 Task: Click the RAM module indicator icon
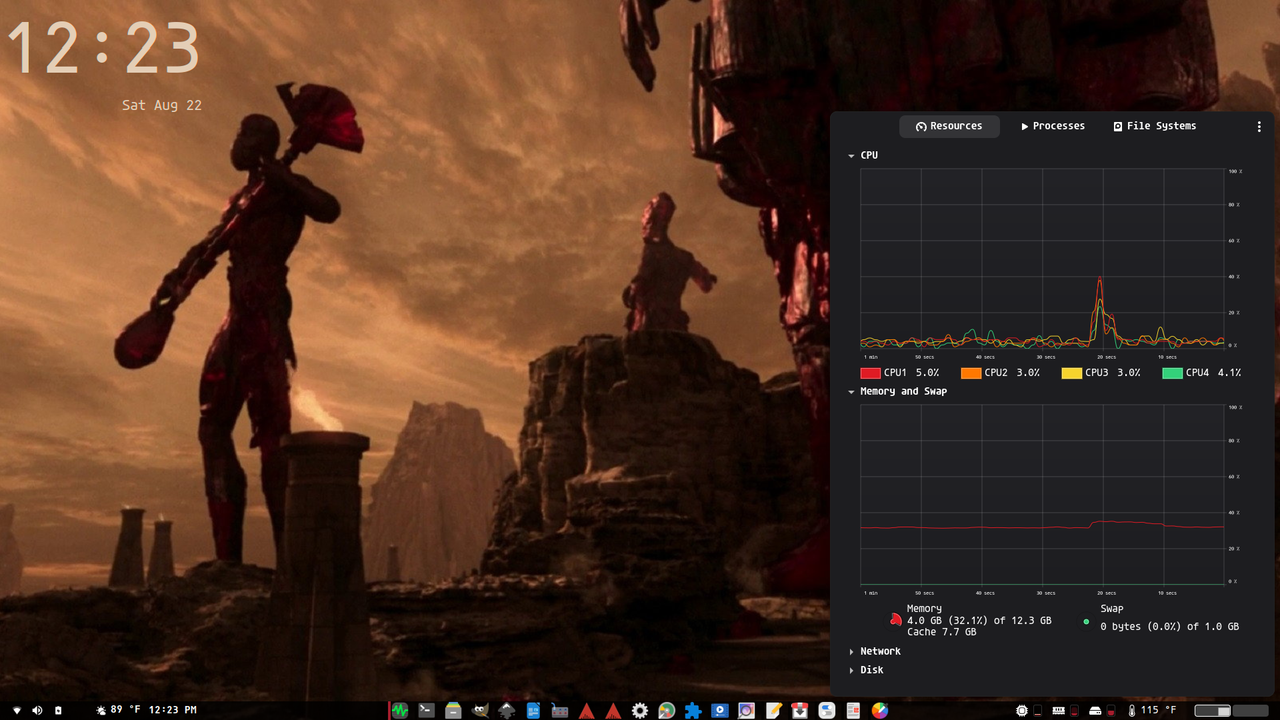[x=1058, y=710]
